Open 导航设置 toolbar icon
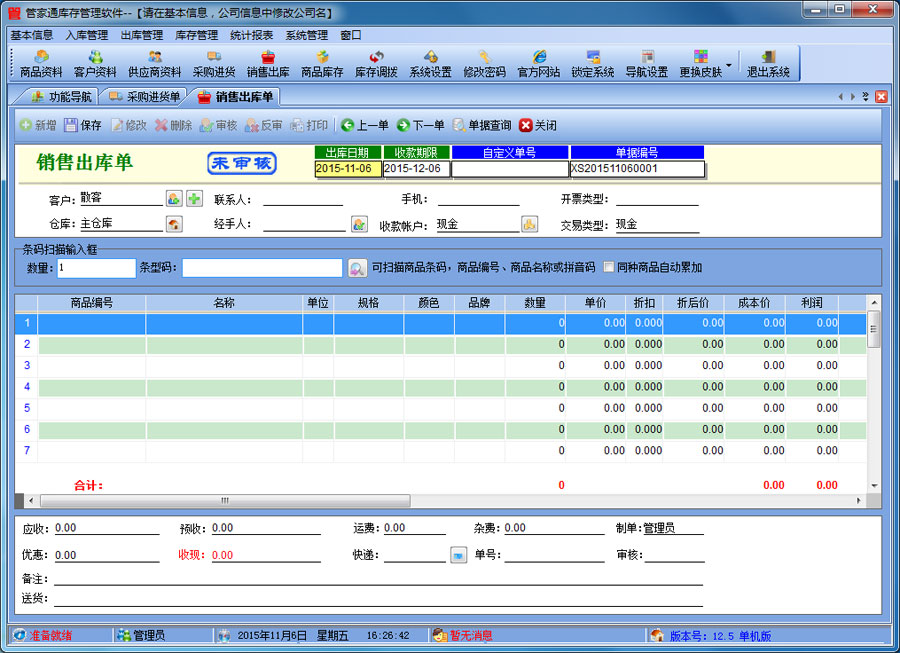Screen dimensions: 900x653 pyautogui.click(x=647, y=64)
